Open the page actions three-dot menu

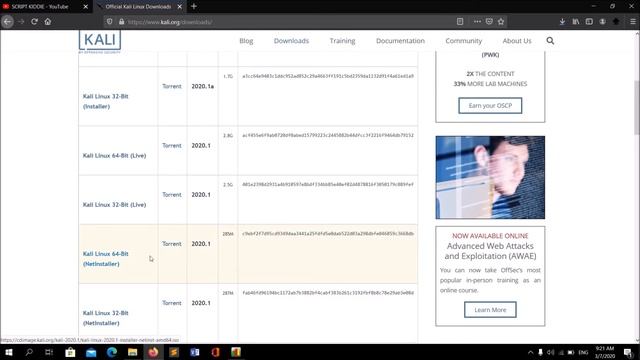click(477, 22)
